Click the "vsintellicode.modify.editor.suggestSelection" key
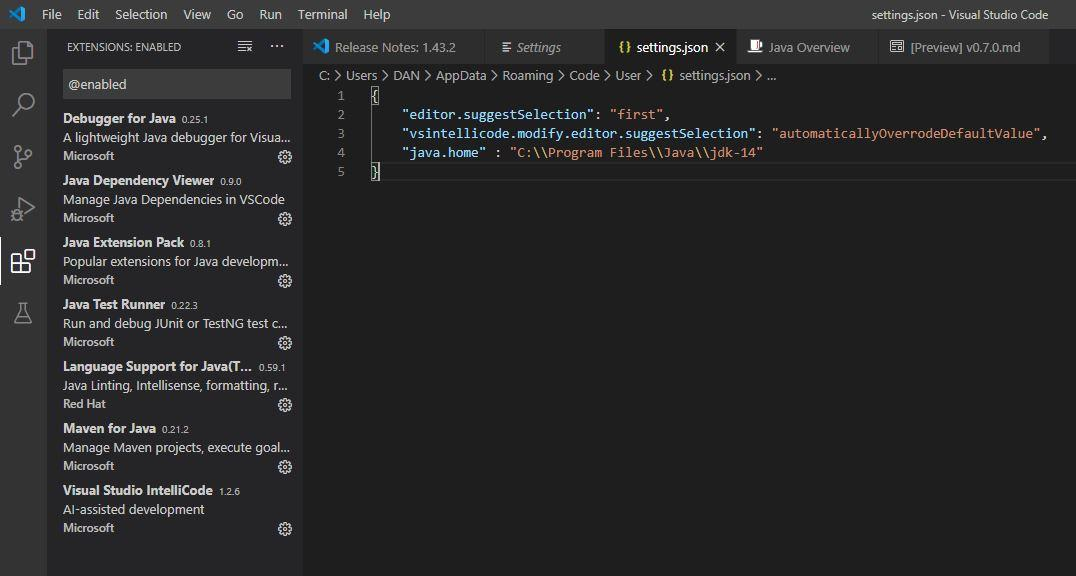The width and height of the screenshot is (1076, 576). (x=579, y=133)
